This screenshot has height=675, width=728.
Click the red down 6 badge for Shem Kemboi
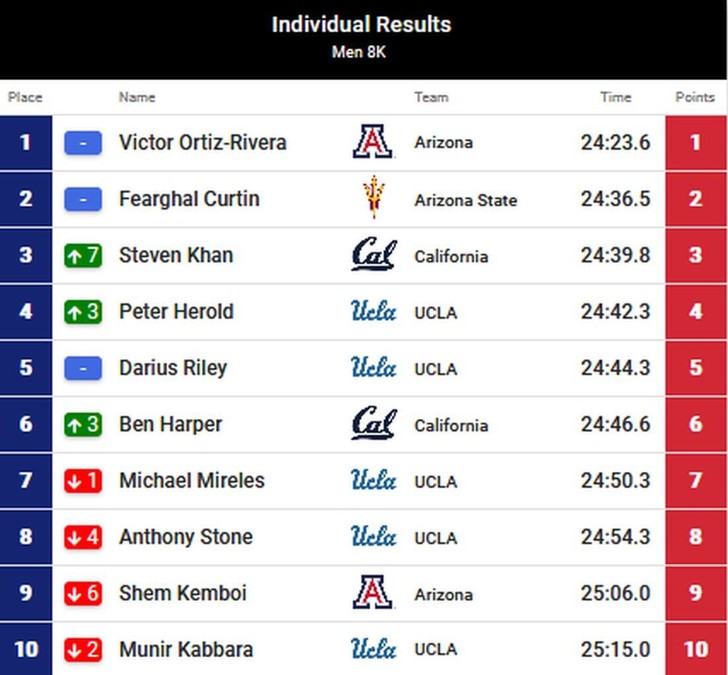point(83,593)
